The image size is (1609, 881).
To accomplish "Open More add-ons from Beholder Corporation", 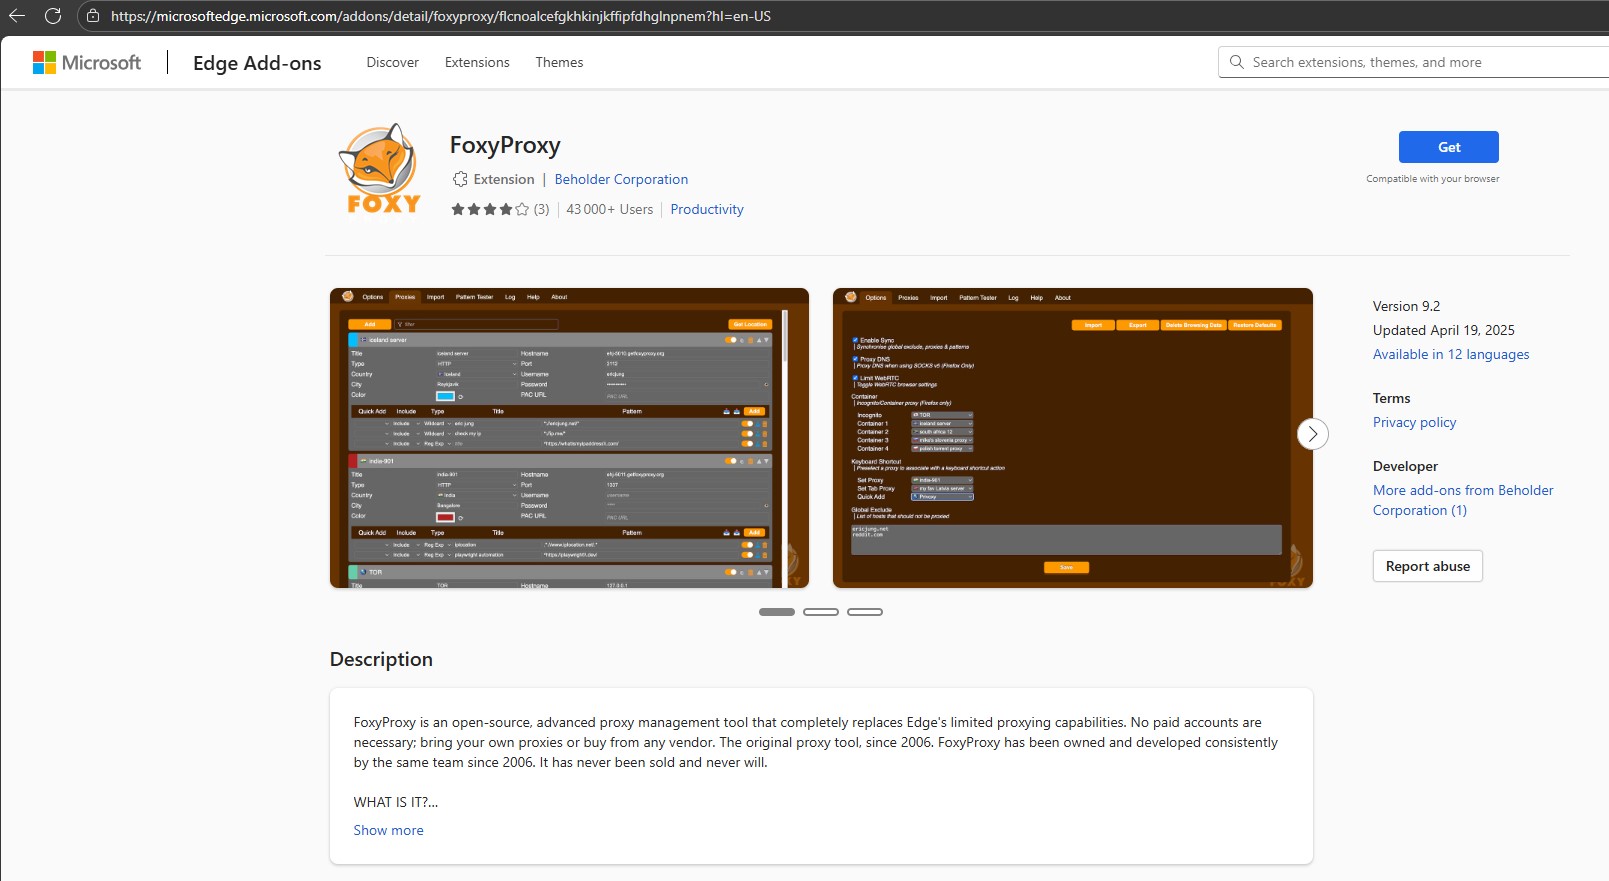I will pyautogui.click(x=1463, y=500).
